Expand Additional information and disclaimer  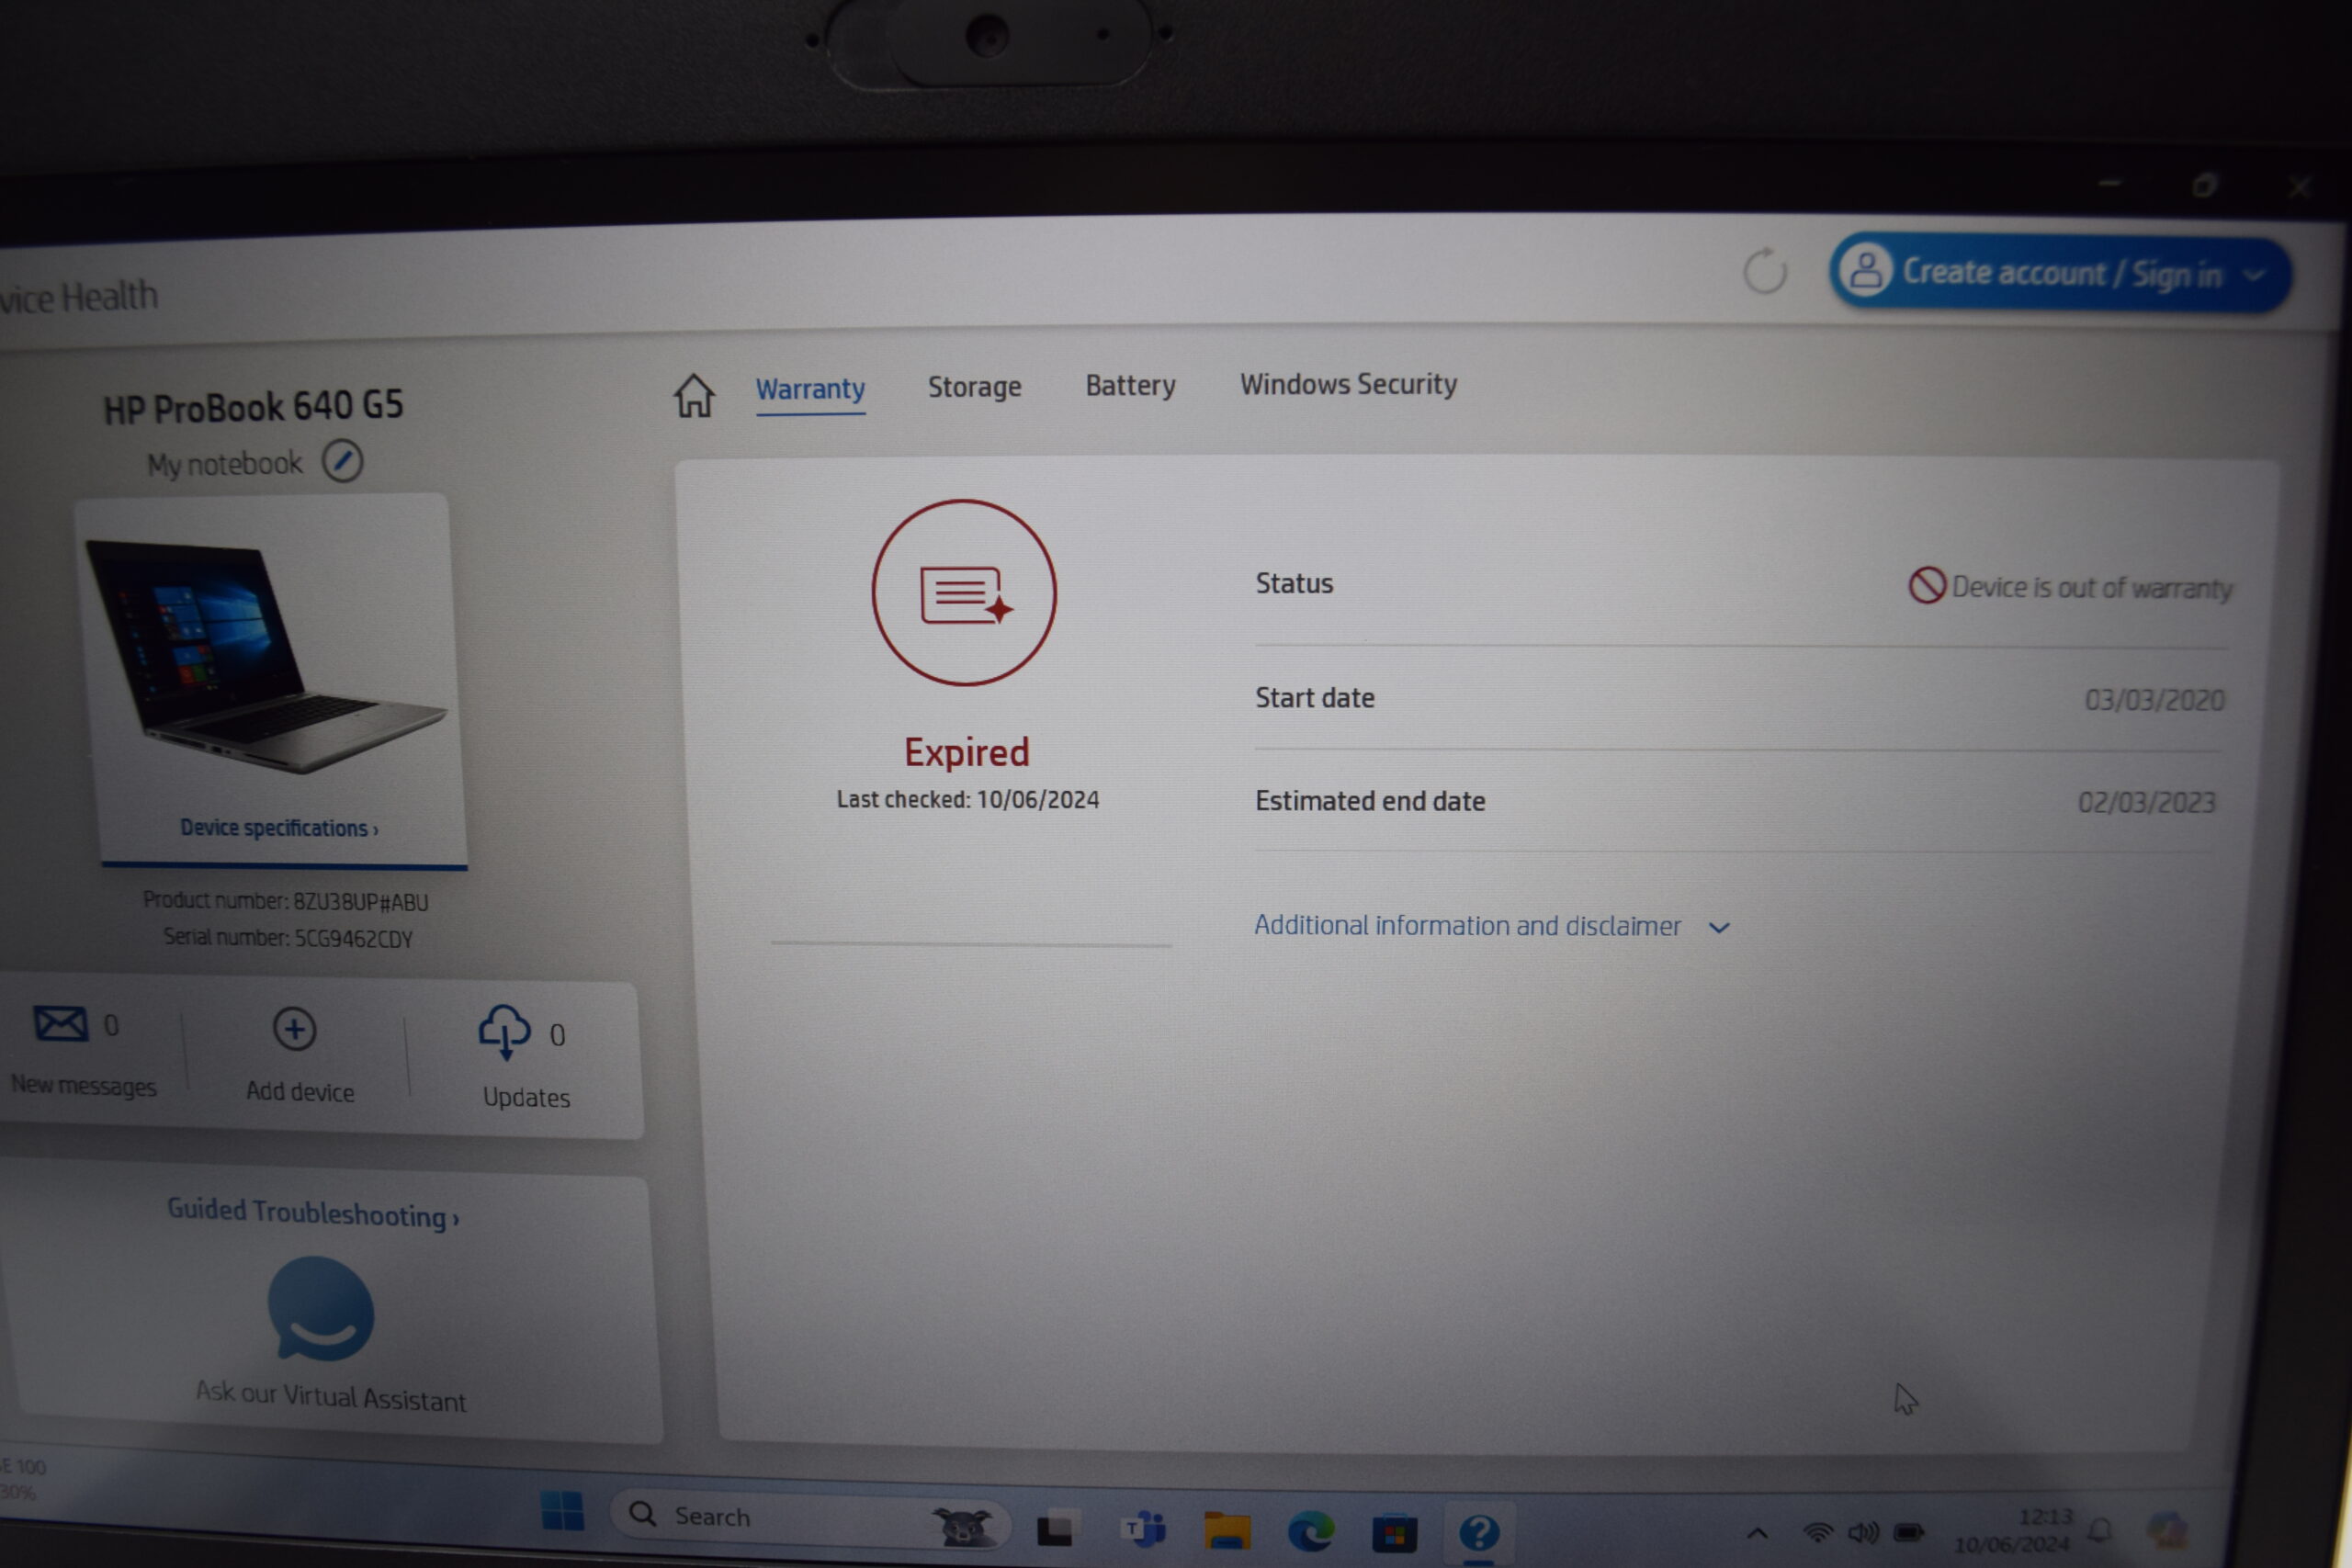(x=1492, y=926)
